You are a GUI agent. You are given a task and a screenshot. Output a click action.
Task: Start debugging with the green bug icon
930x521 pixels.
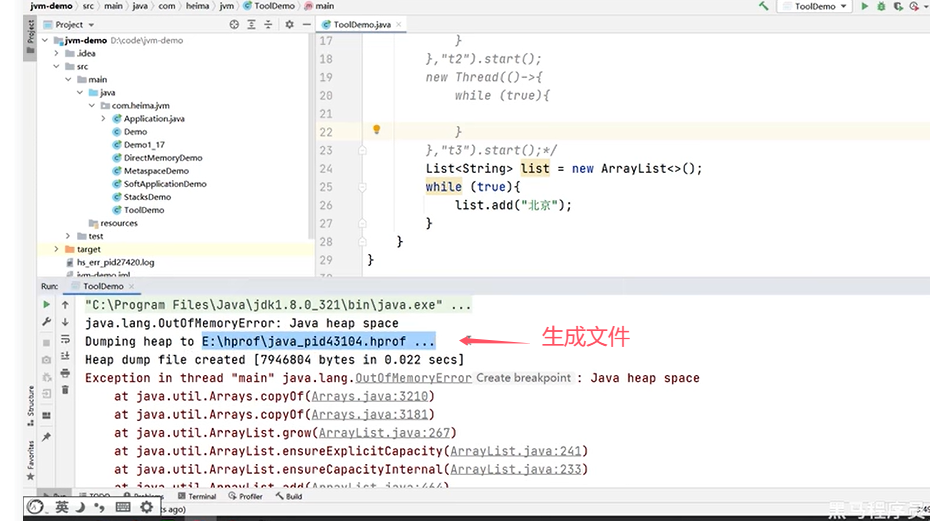[881, 6]
